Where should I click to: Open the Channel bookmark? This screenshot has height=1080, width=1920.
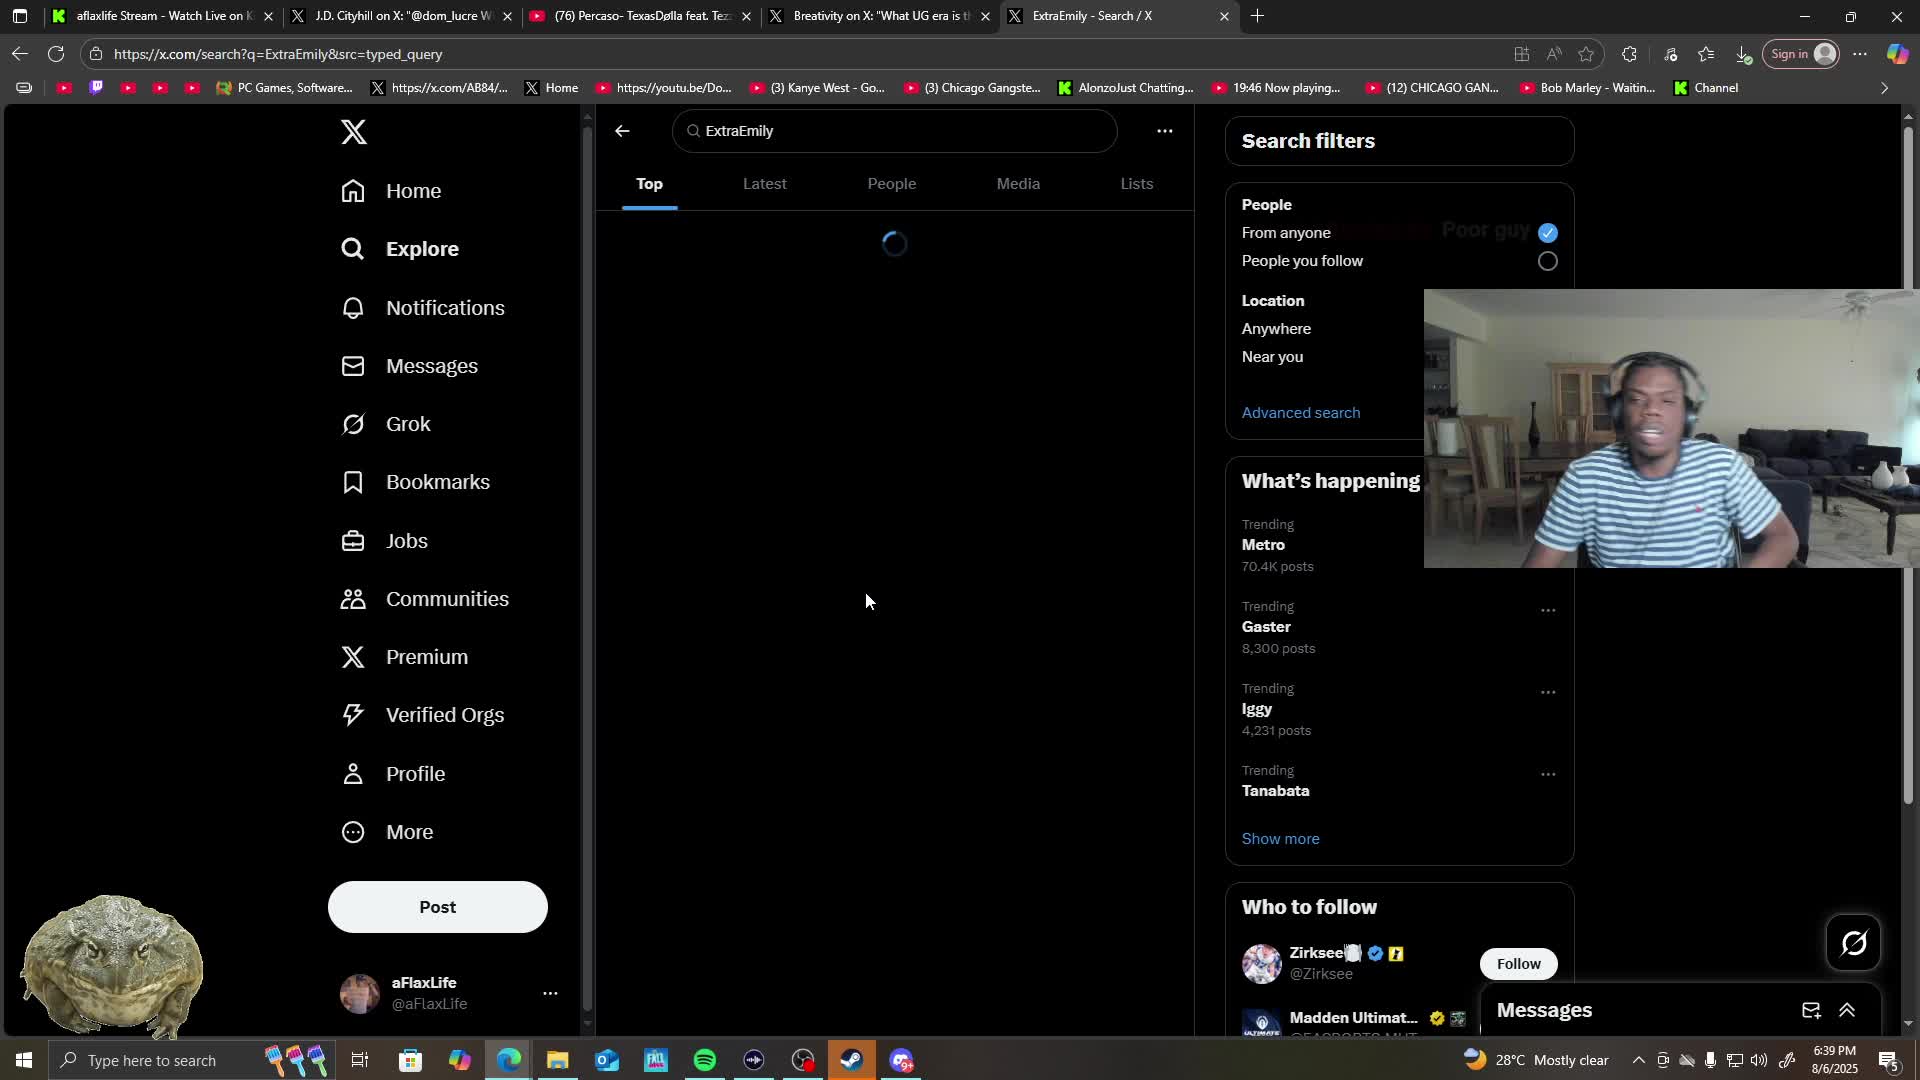[1706, 88]
